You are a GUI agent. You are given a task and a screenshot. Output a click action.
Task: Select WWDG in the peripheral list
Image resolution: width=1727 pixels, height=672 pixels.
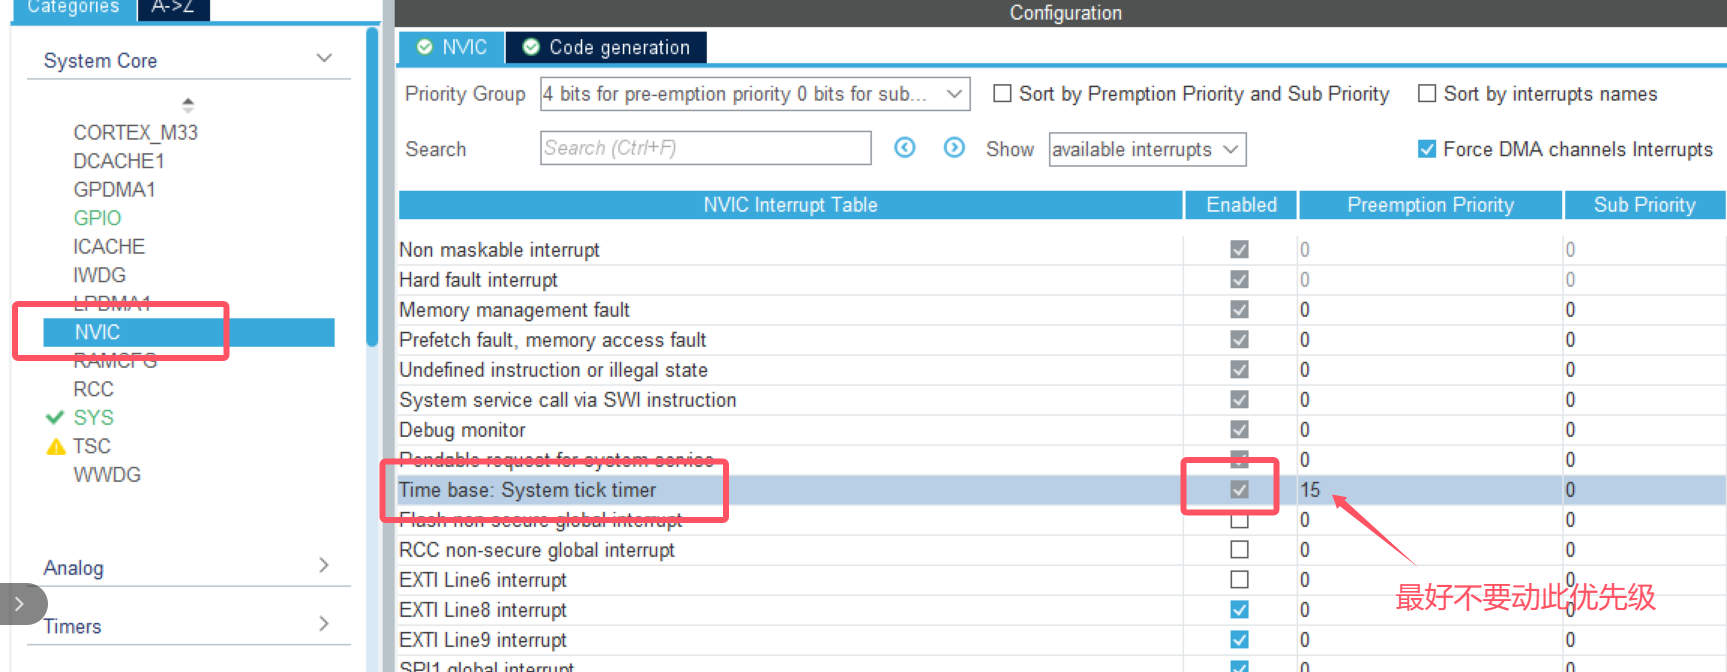coord(107,475)
